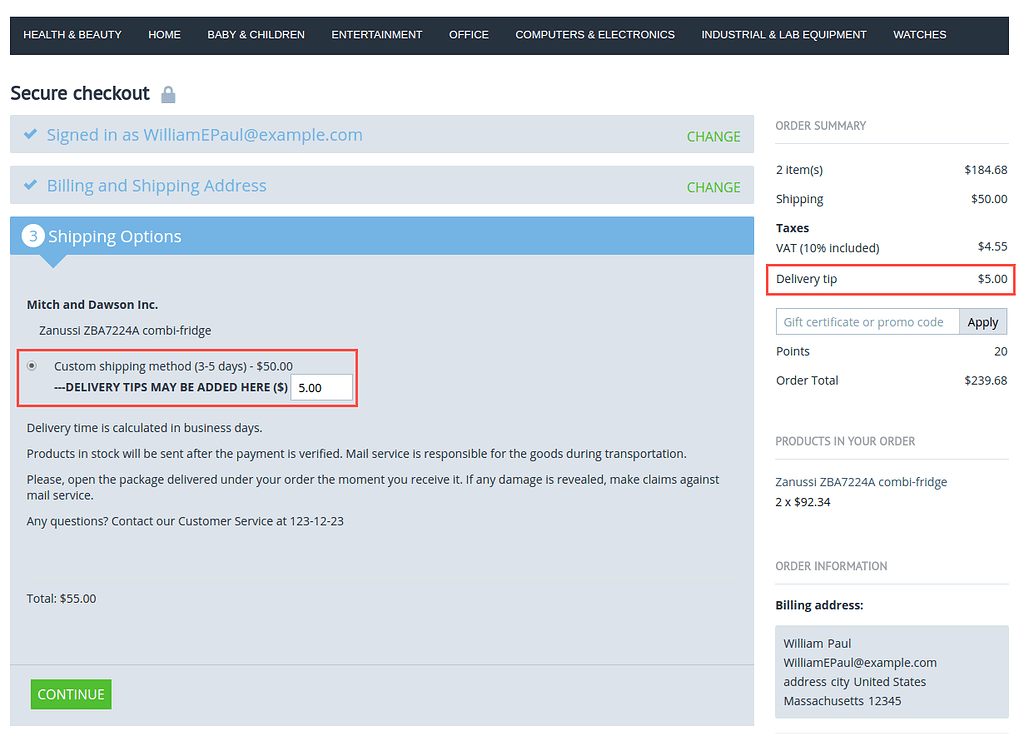Open the HOME category

(164, 34)
